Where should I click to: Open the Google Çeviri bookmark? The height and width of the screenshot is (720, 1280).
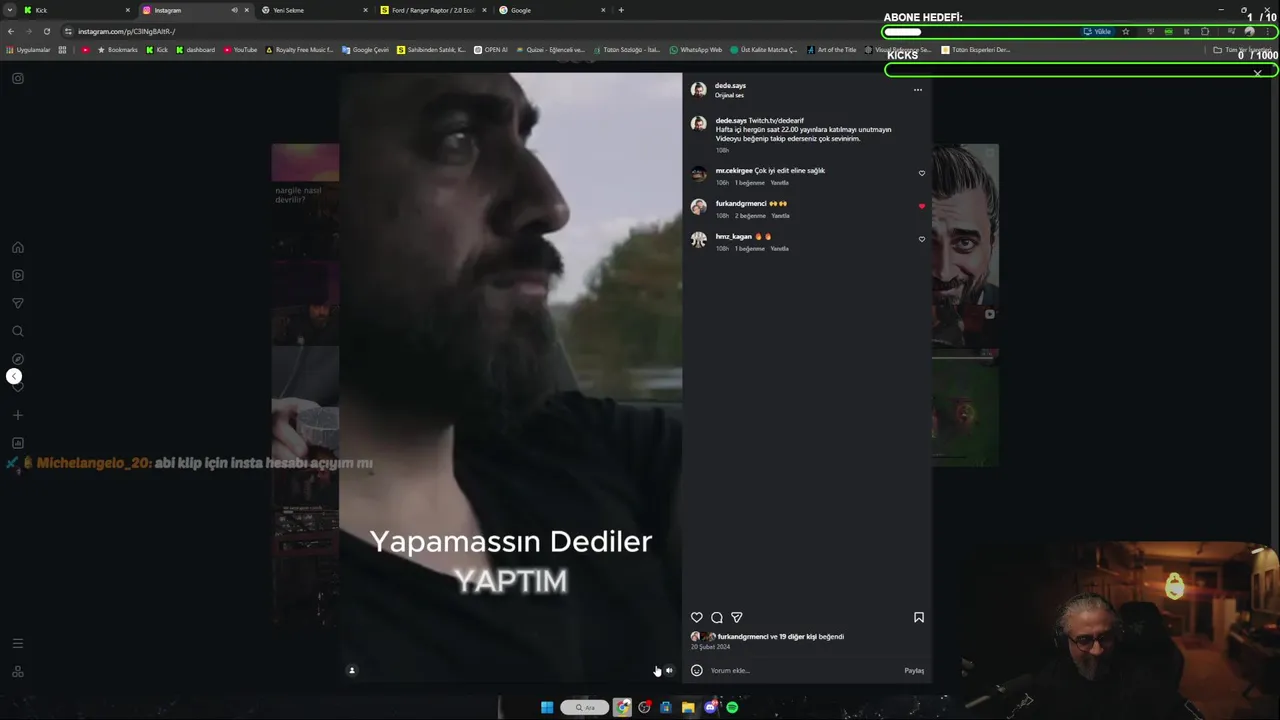coord(365,50)
